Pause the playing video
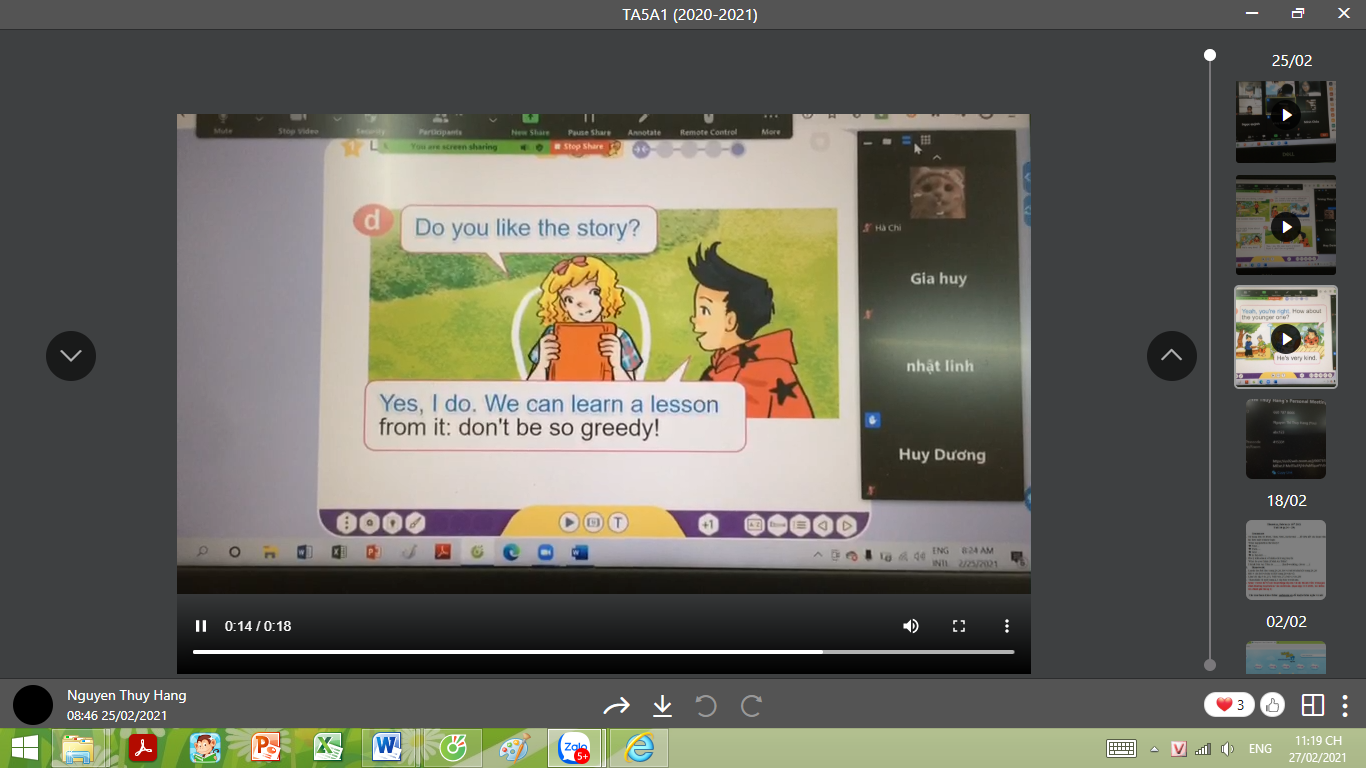The image size is (1366, 768). point(201,626)
